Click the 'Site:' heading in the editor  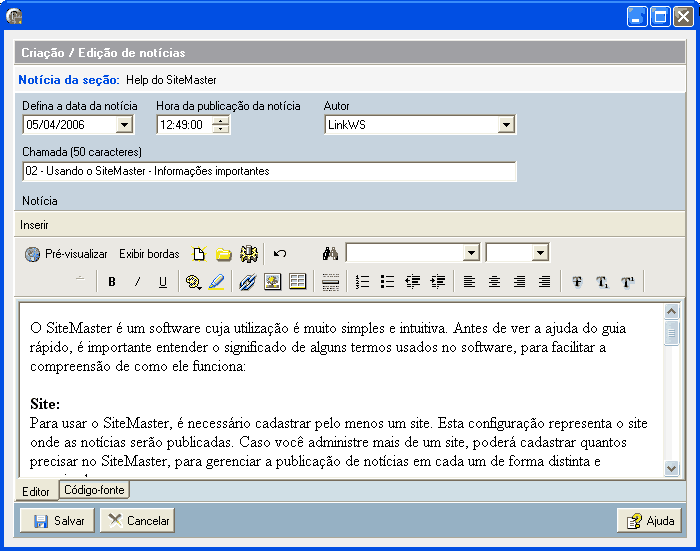(x=45, y=404)
